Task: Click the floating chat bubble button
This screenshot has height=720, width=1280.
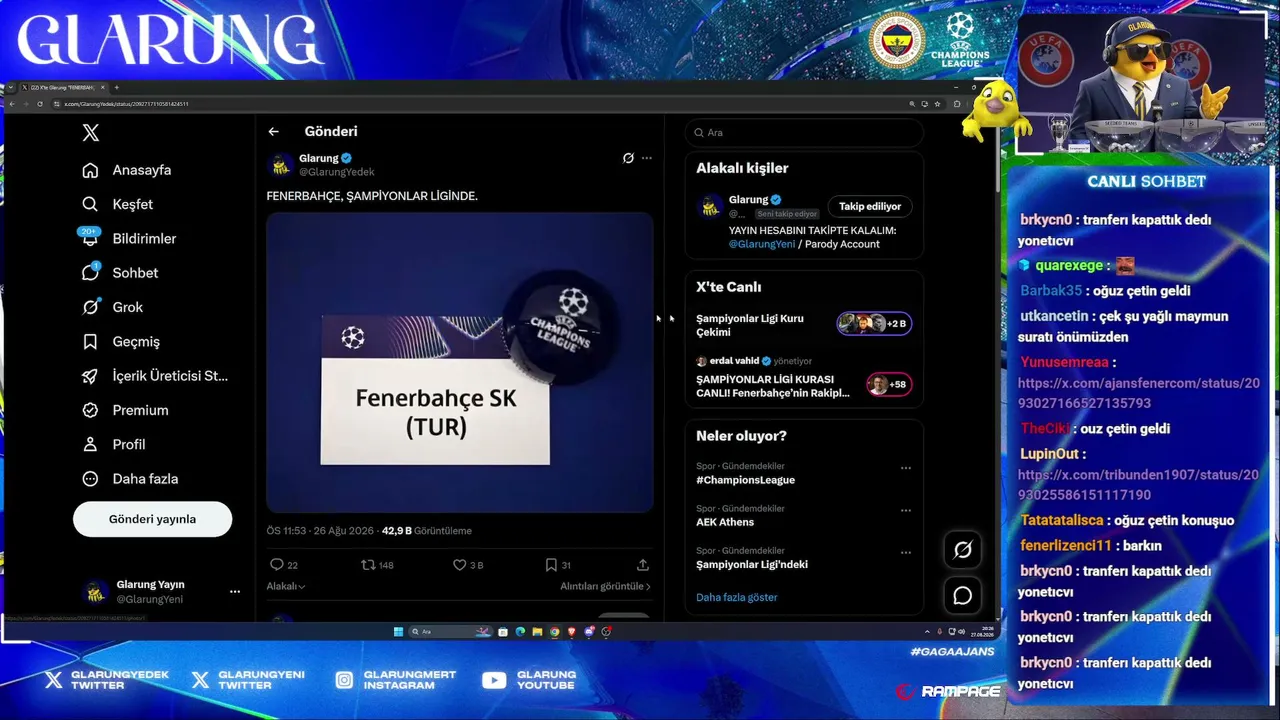Action: click(x=963, y=596)
